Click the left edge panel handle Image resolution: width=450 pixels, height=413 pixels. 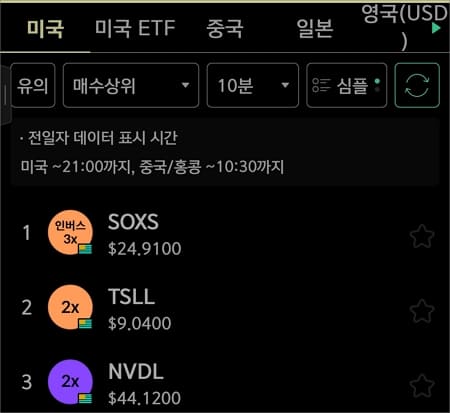[5, 95]
